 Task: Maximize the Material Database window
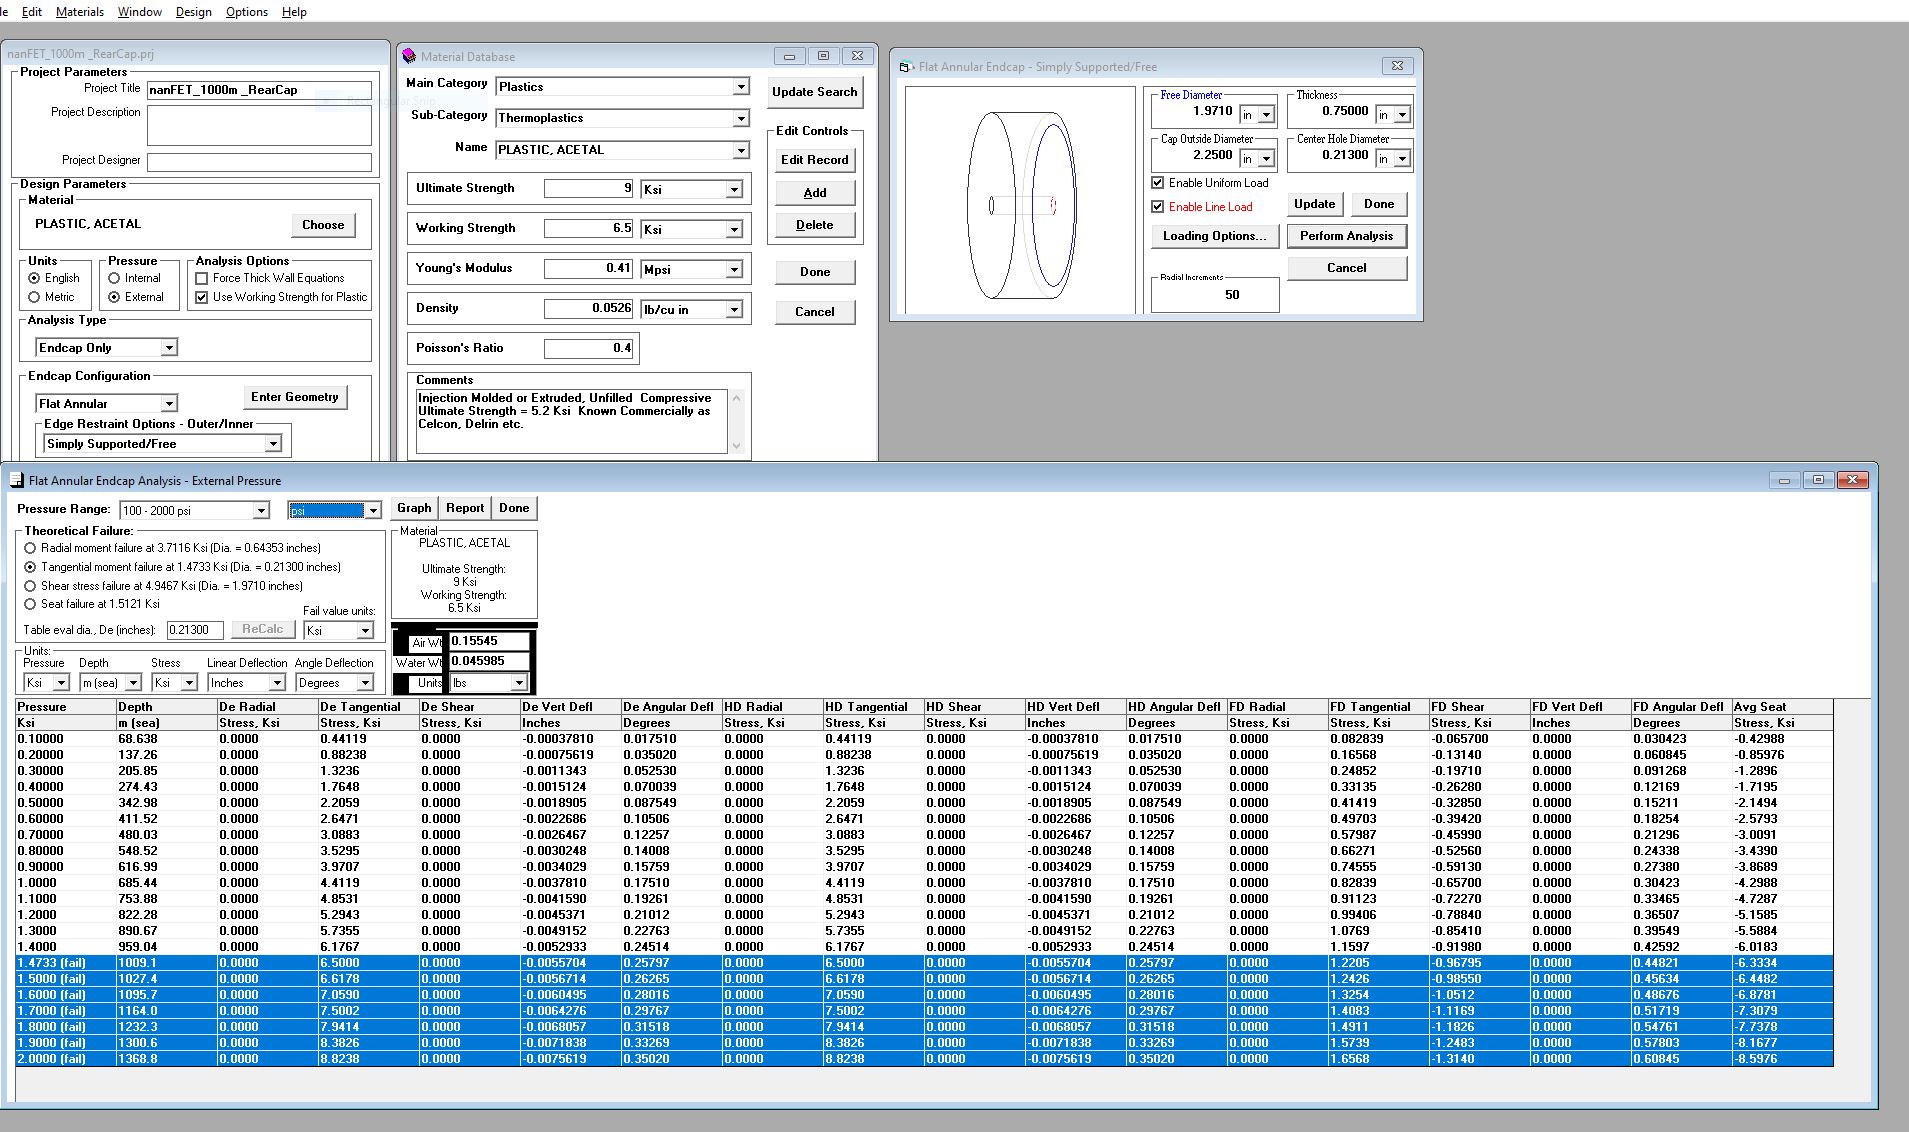click(823, 56)
